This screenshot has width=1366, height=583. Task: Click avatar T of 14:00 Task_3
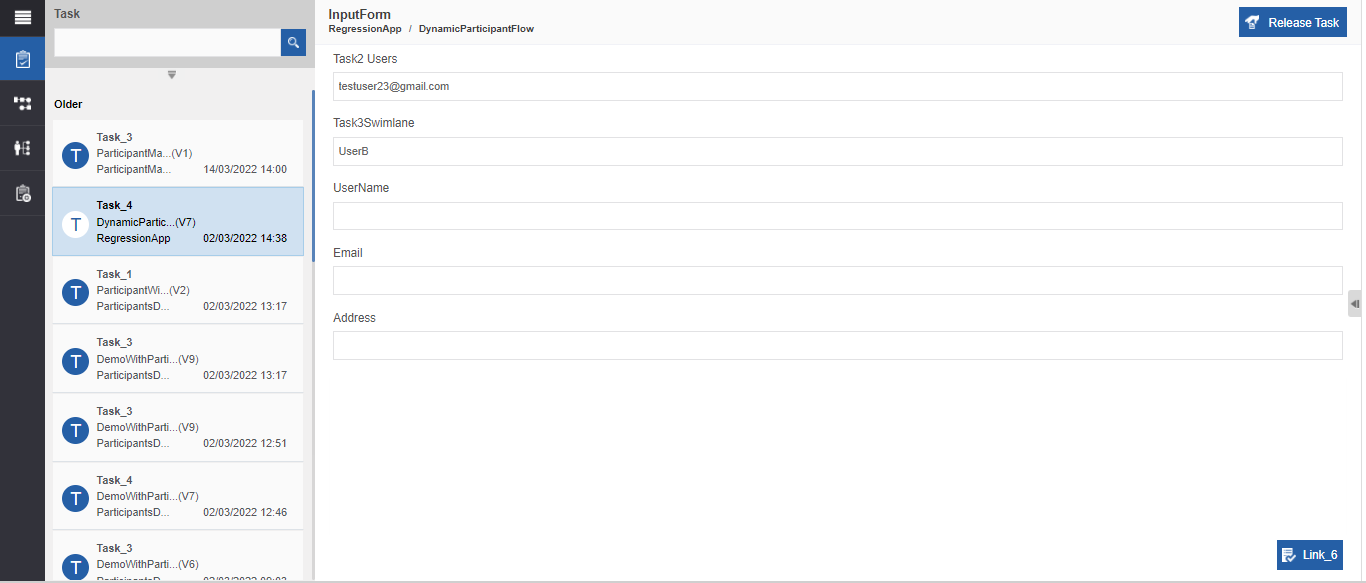(76, 155)
